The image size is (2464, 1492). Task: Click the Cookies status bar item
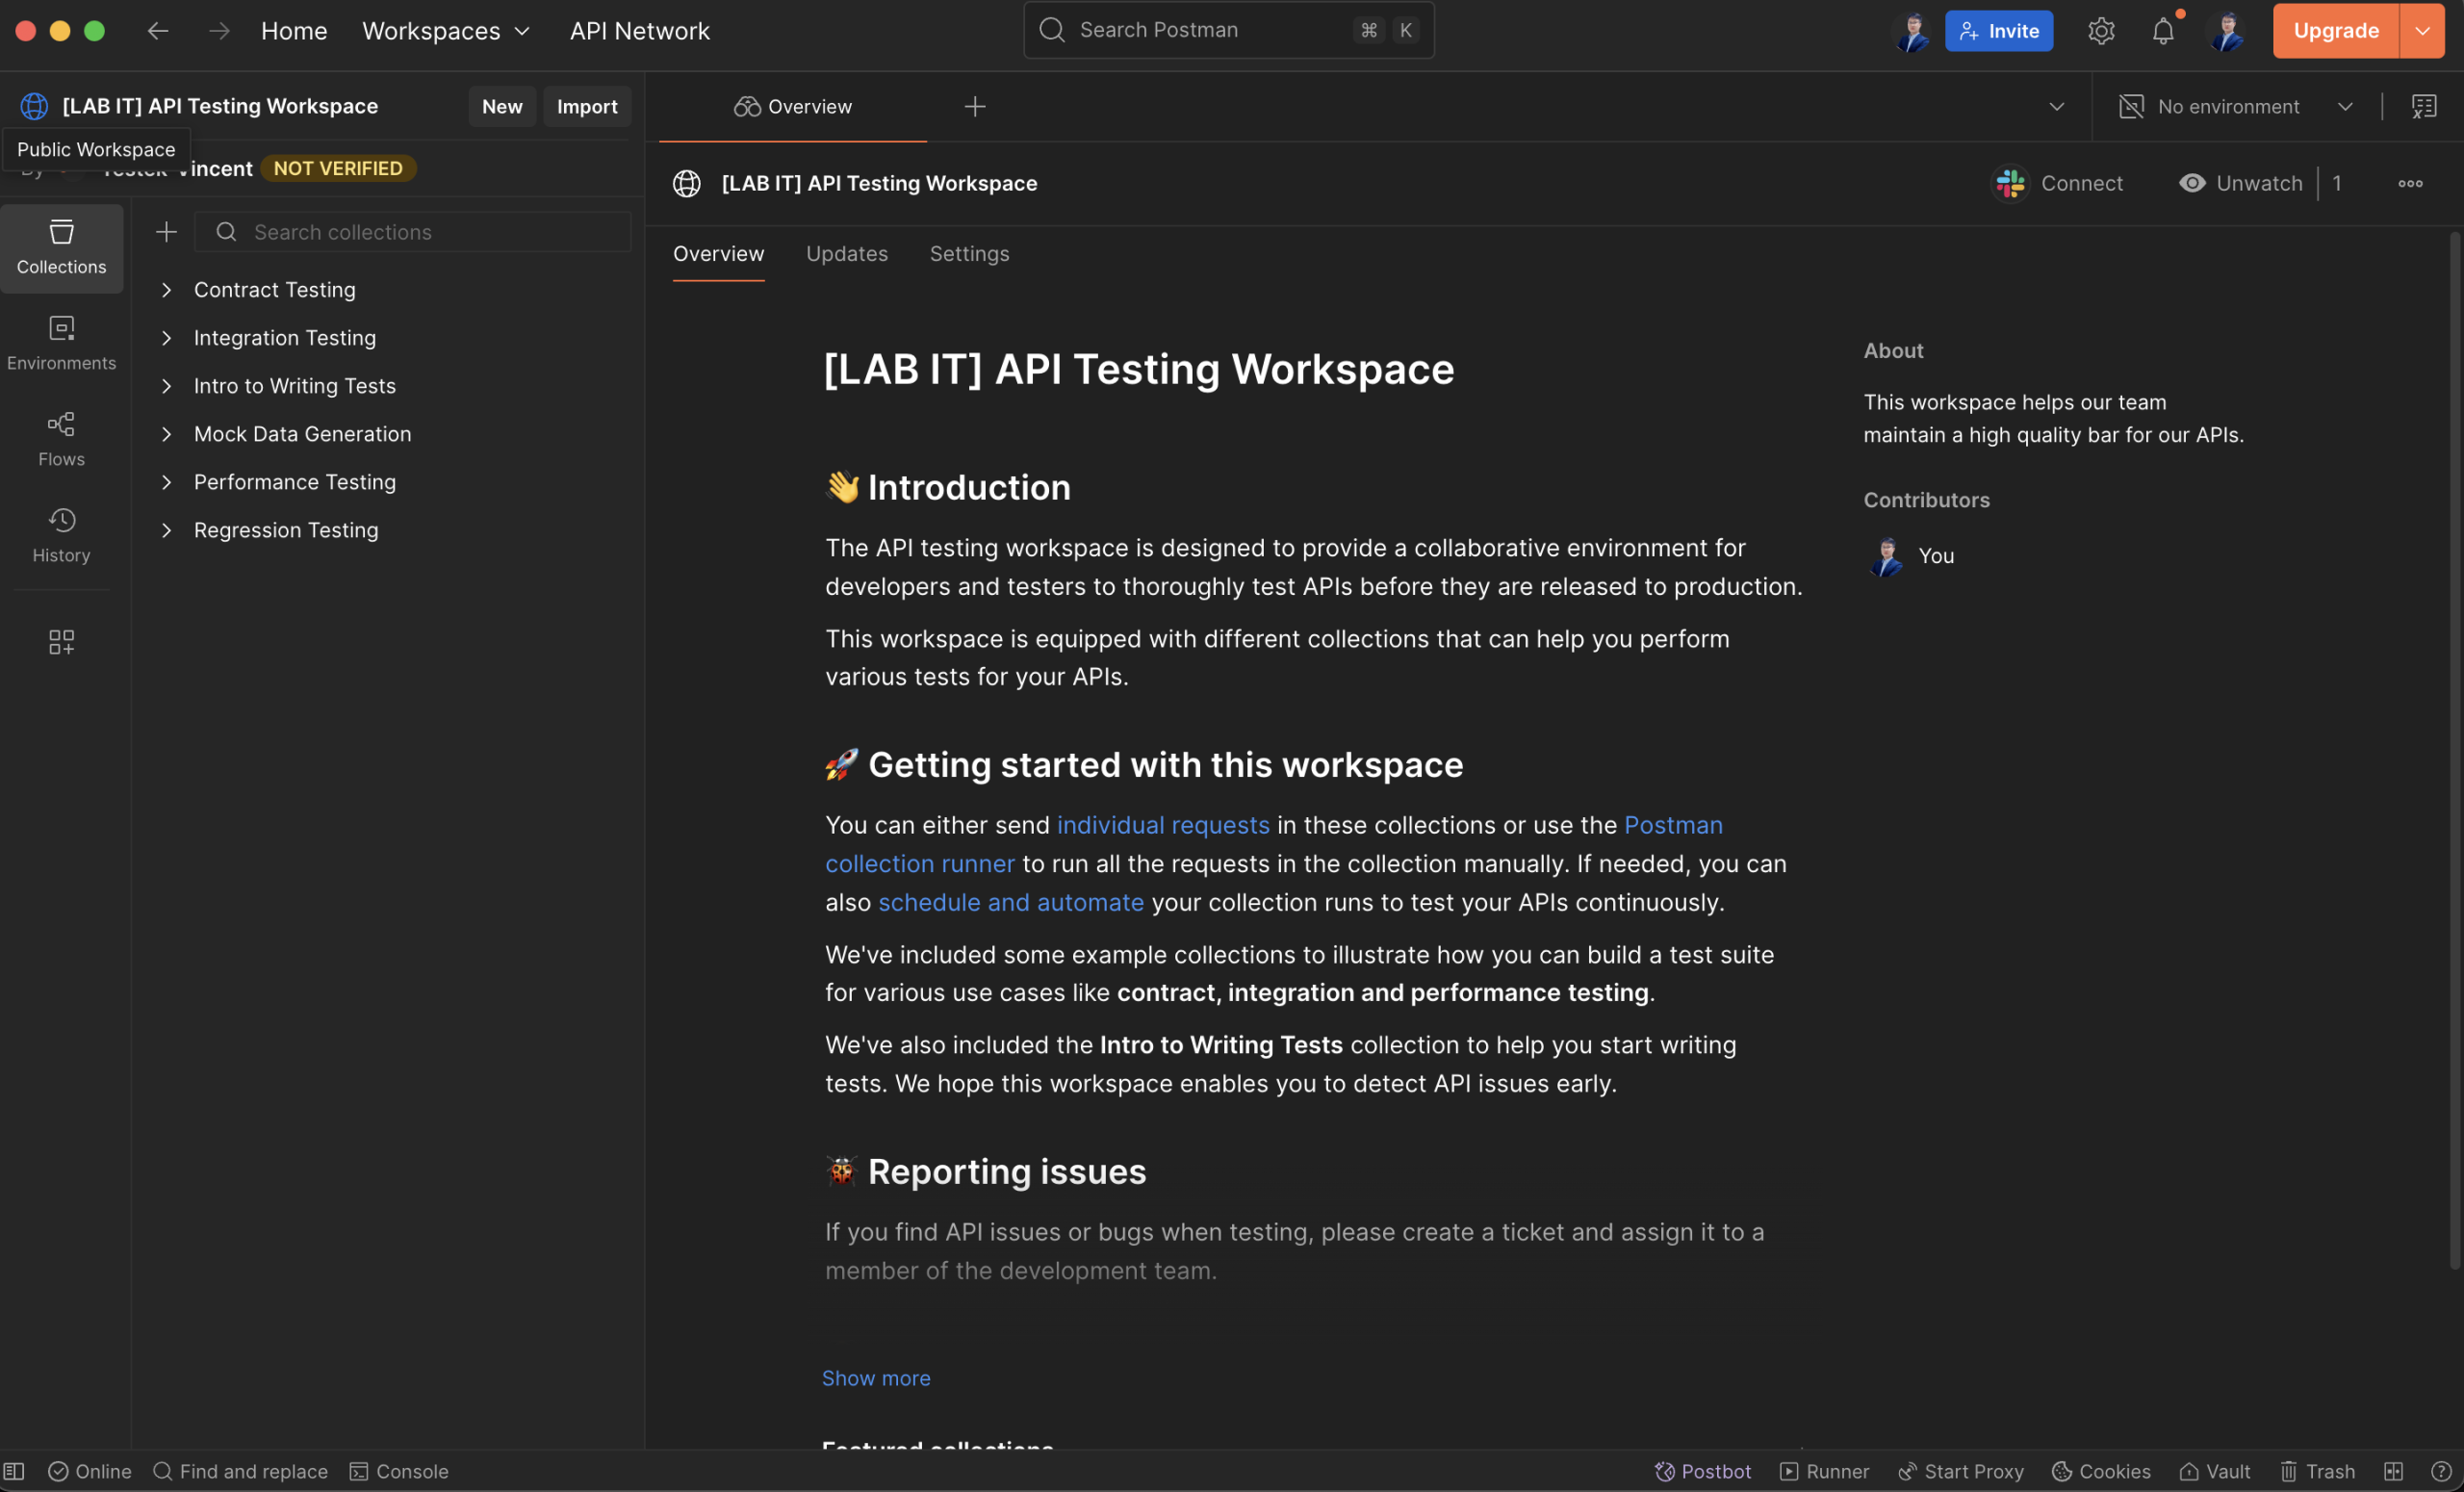tap(2101, 1471)
